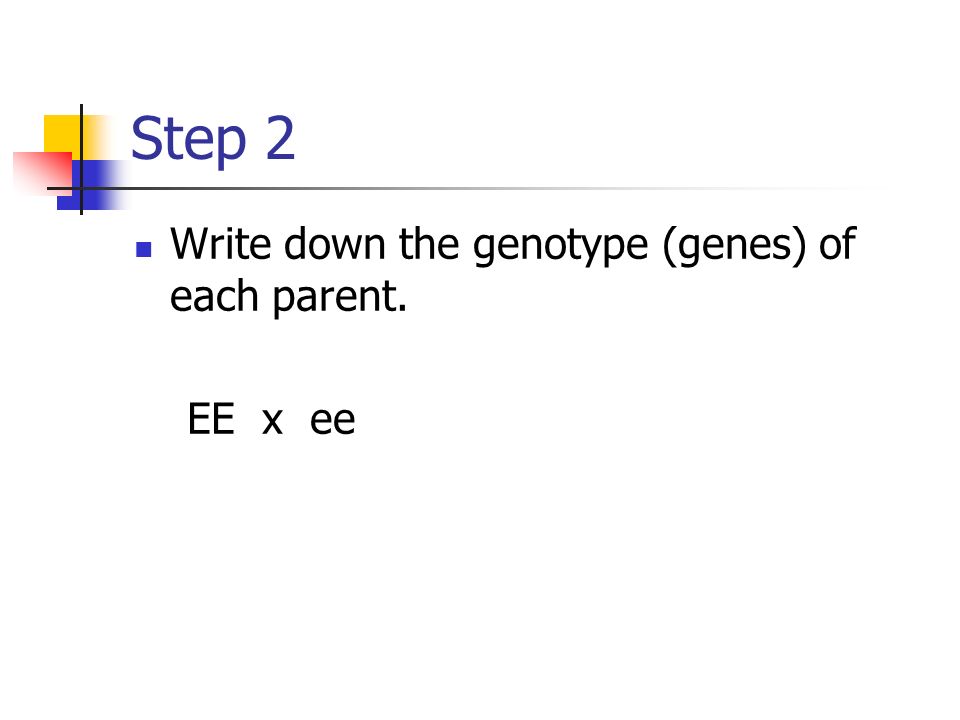
Task: Click the word "parent."
Action: (340, 299)
